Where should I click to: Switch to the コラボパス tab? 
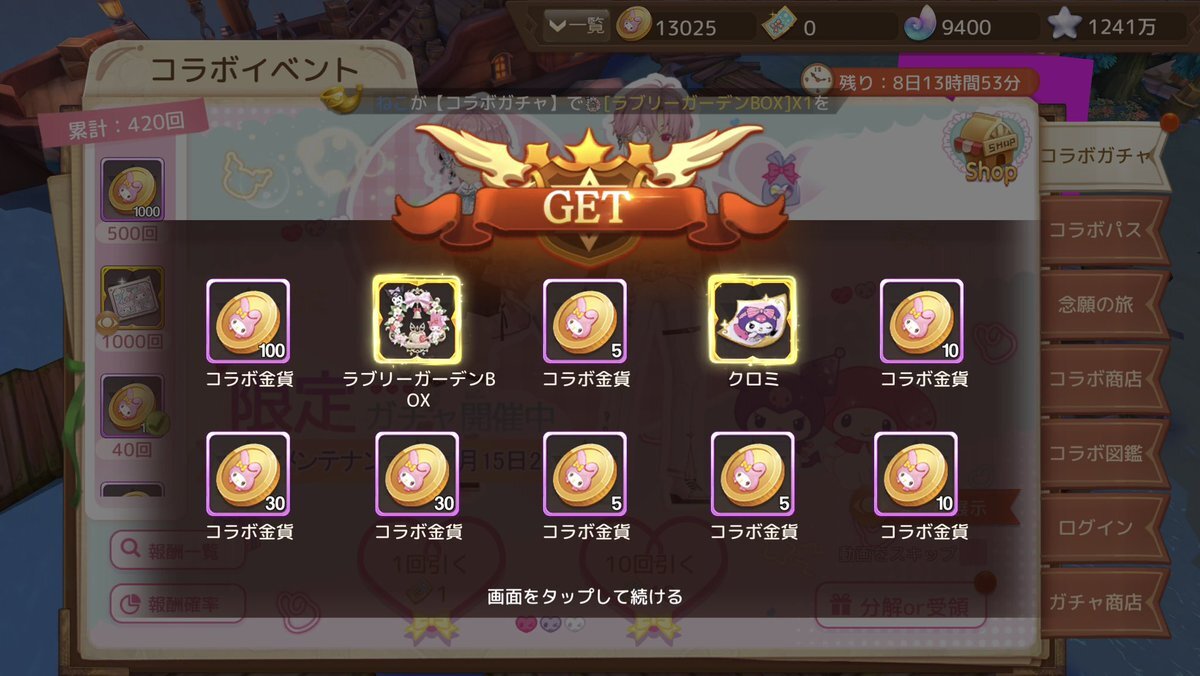coord(1095,229)
